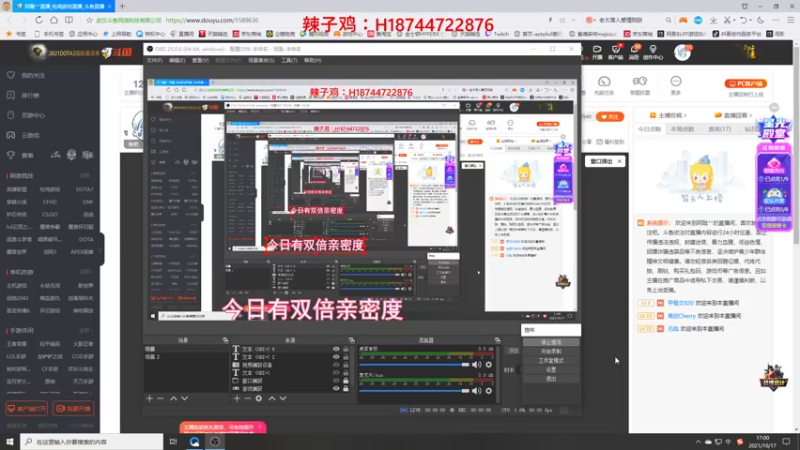Click Windows taskbar search box
This screenshot has height=450, width=800.
coord(92,442)
